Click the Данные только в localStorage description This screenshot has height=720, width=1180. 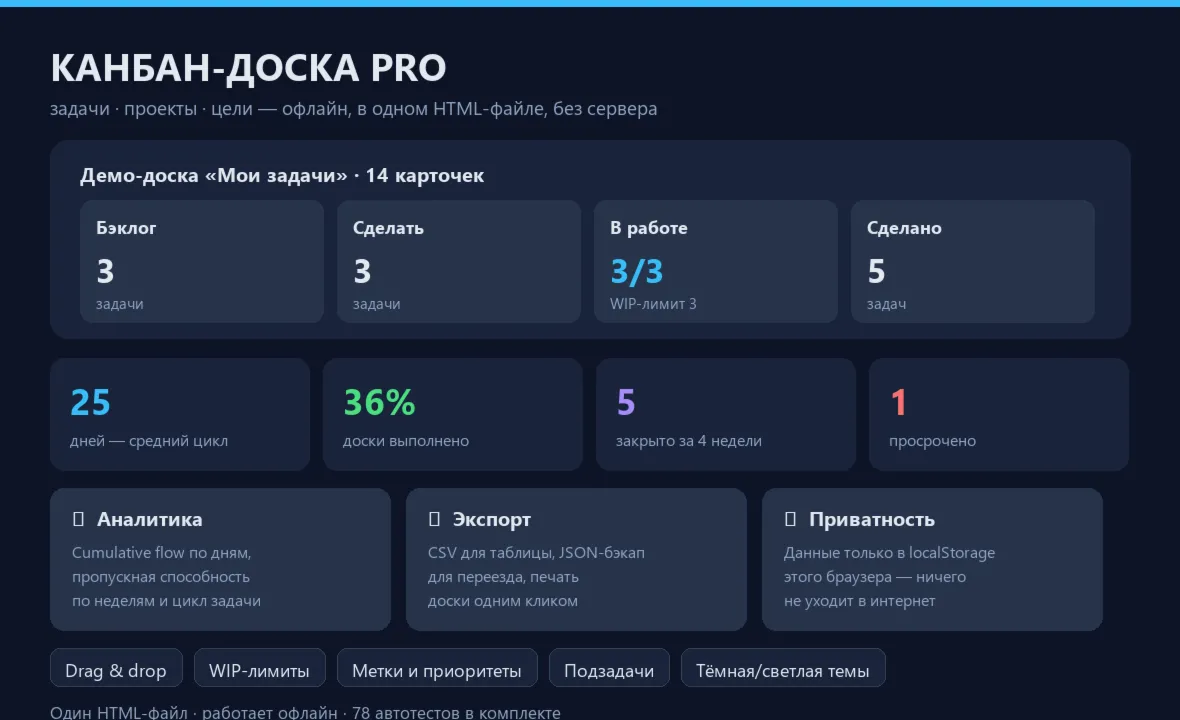point(890,576)
